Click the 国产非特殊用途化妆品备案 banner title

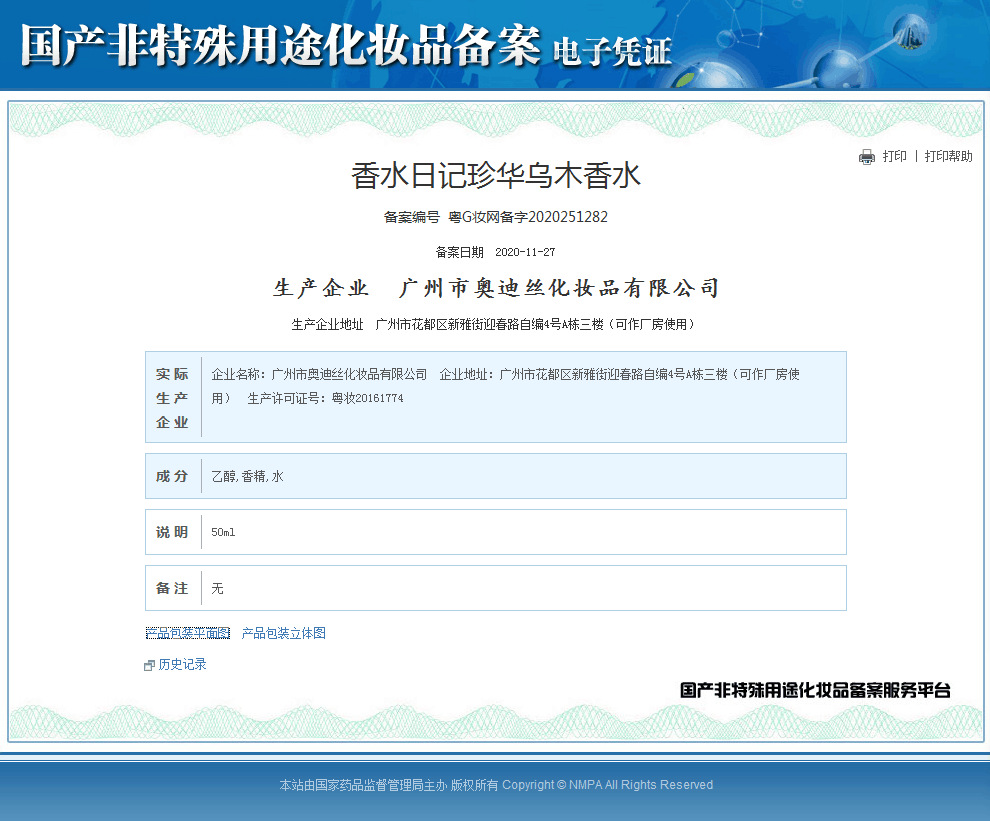[x=281, y=45]
